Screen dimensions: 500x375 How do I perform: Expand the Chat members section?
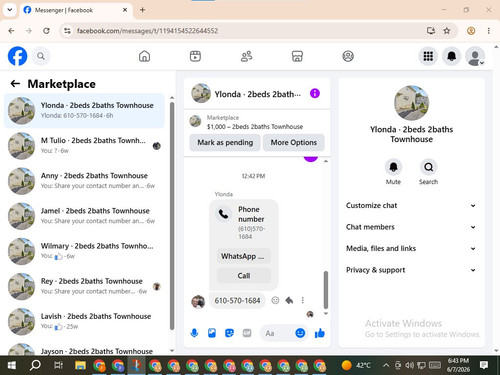point(411,227)
